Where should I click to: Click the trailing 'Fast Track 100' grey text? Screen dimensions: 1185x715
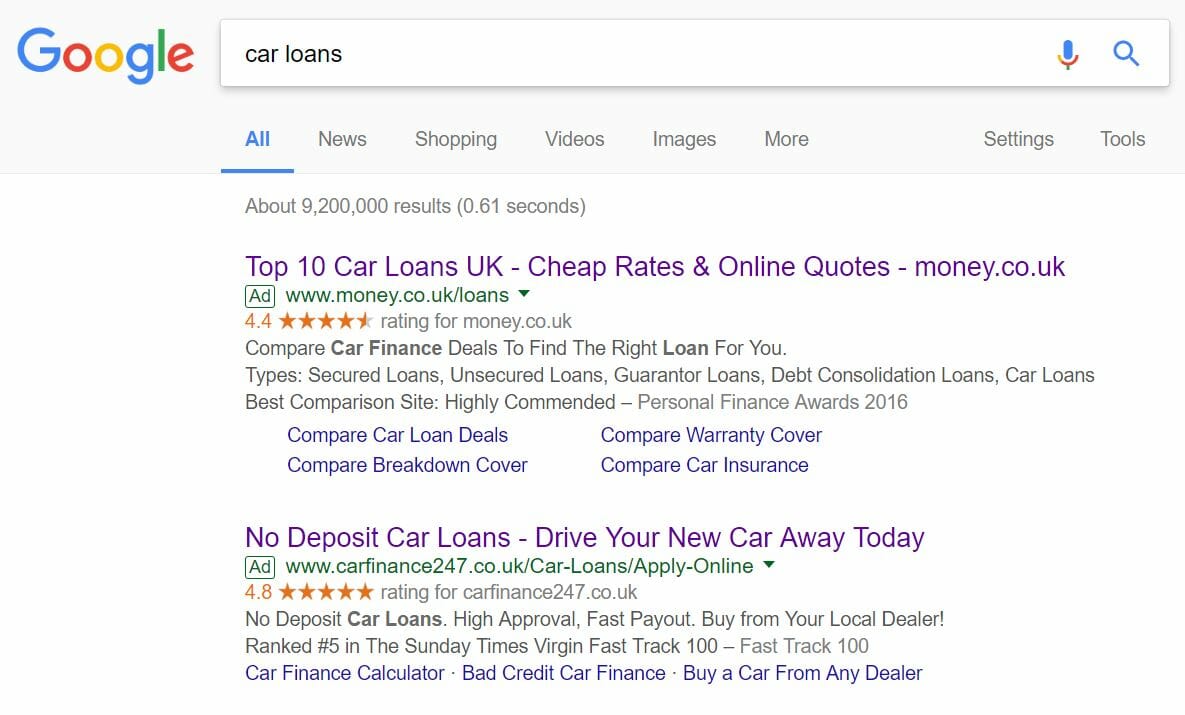click(804, 646)
